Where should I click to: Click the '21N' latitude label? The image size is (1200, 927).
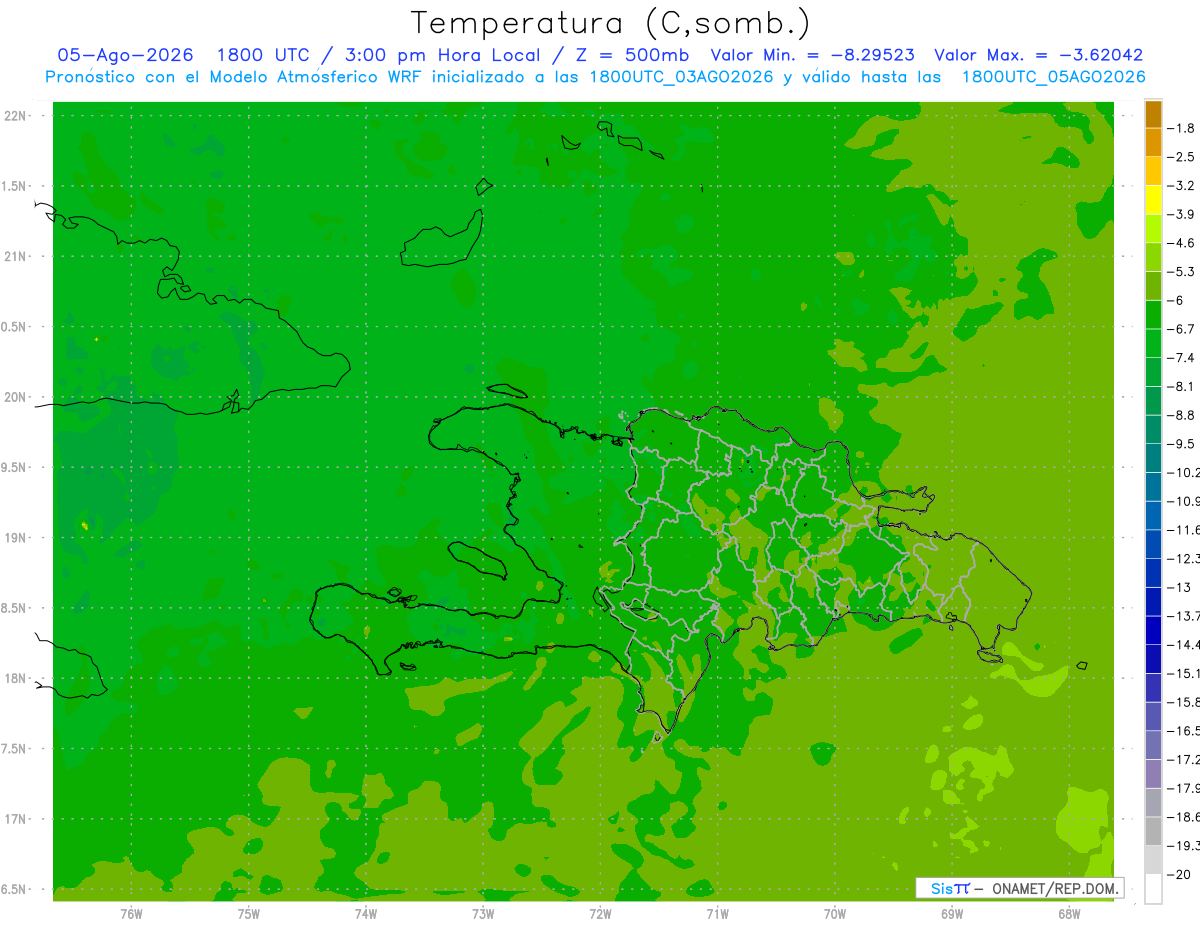tap(15, 257)
